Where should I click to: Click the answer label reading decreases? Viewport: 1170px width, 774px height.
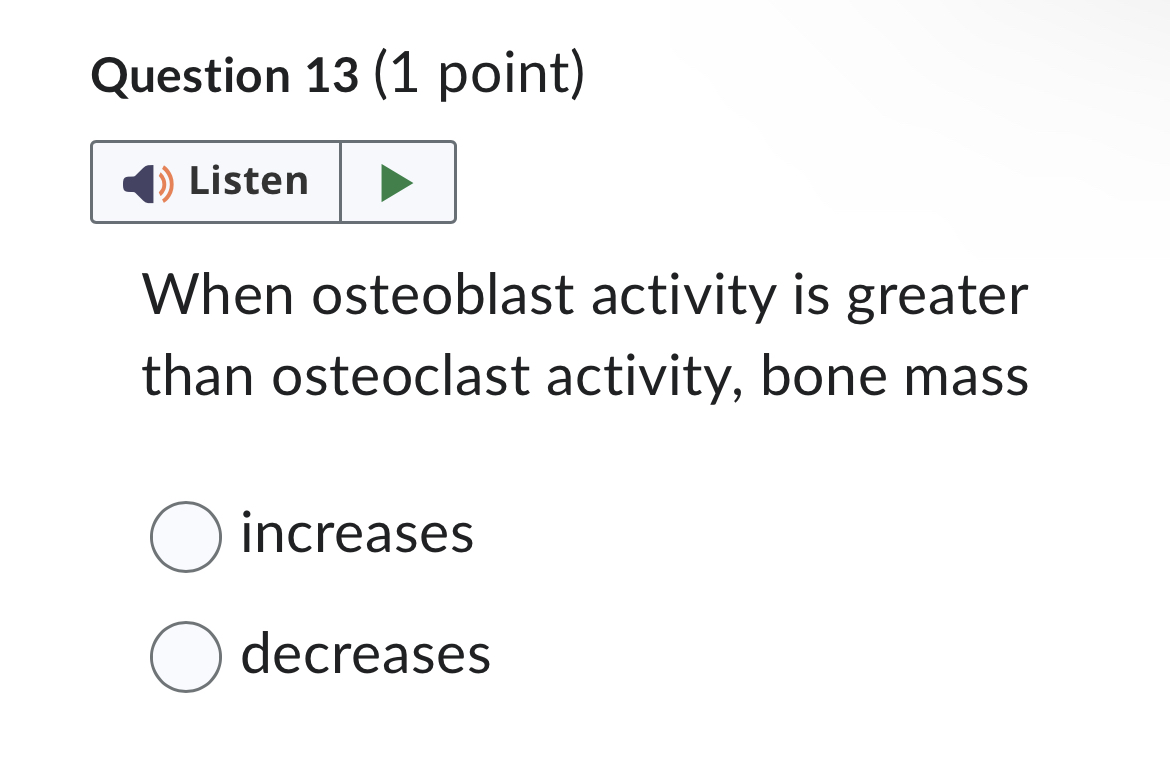tap(366, 656)
